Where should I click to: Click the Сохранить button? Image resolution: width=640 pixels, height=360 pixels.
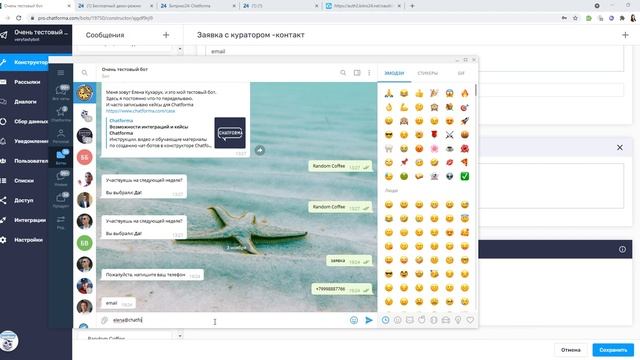[613, 350]
